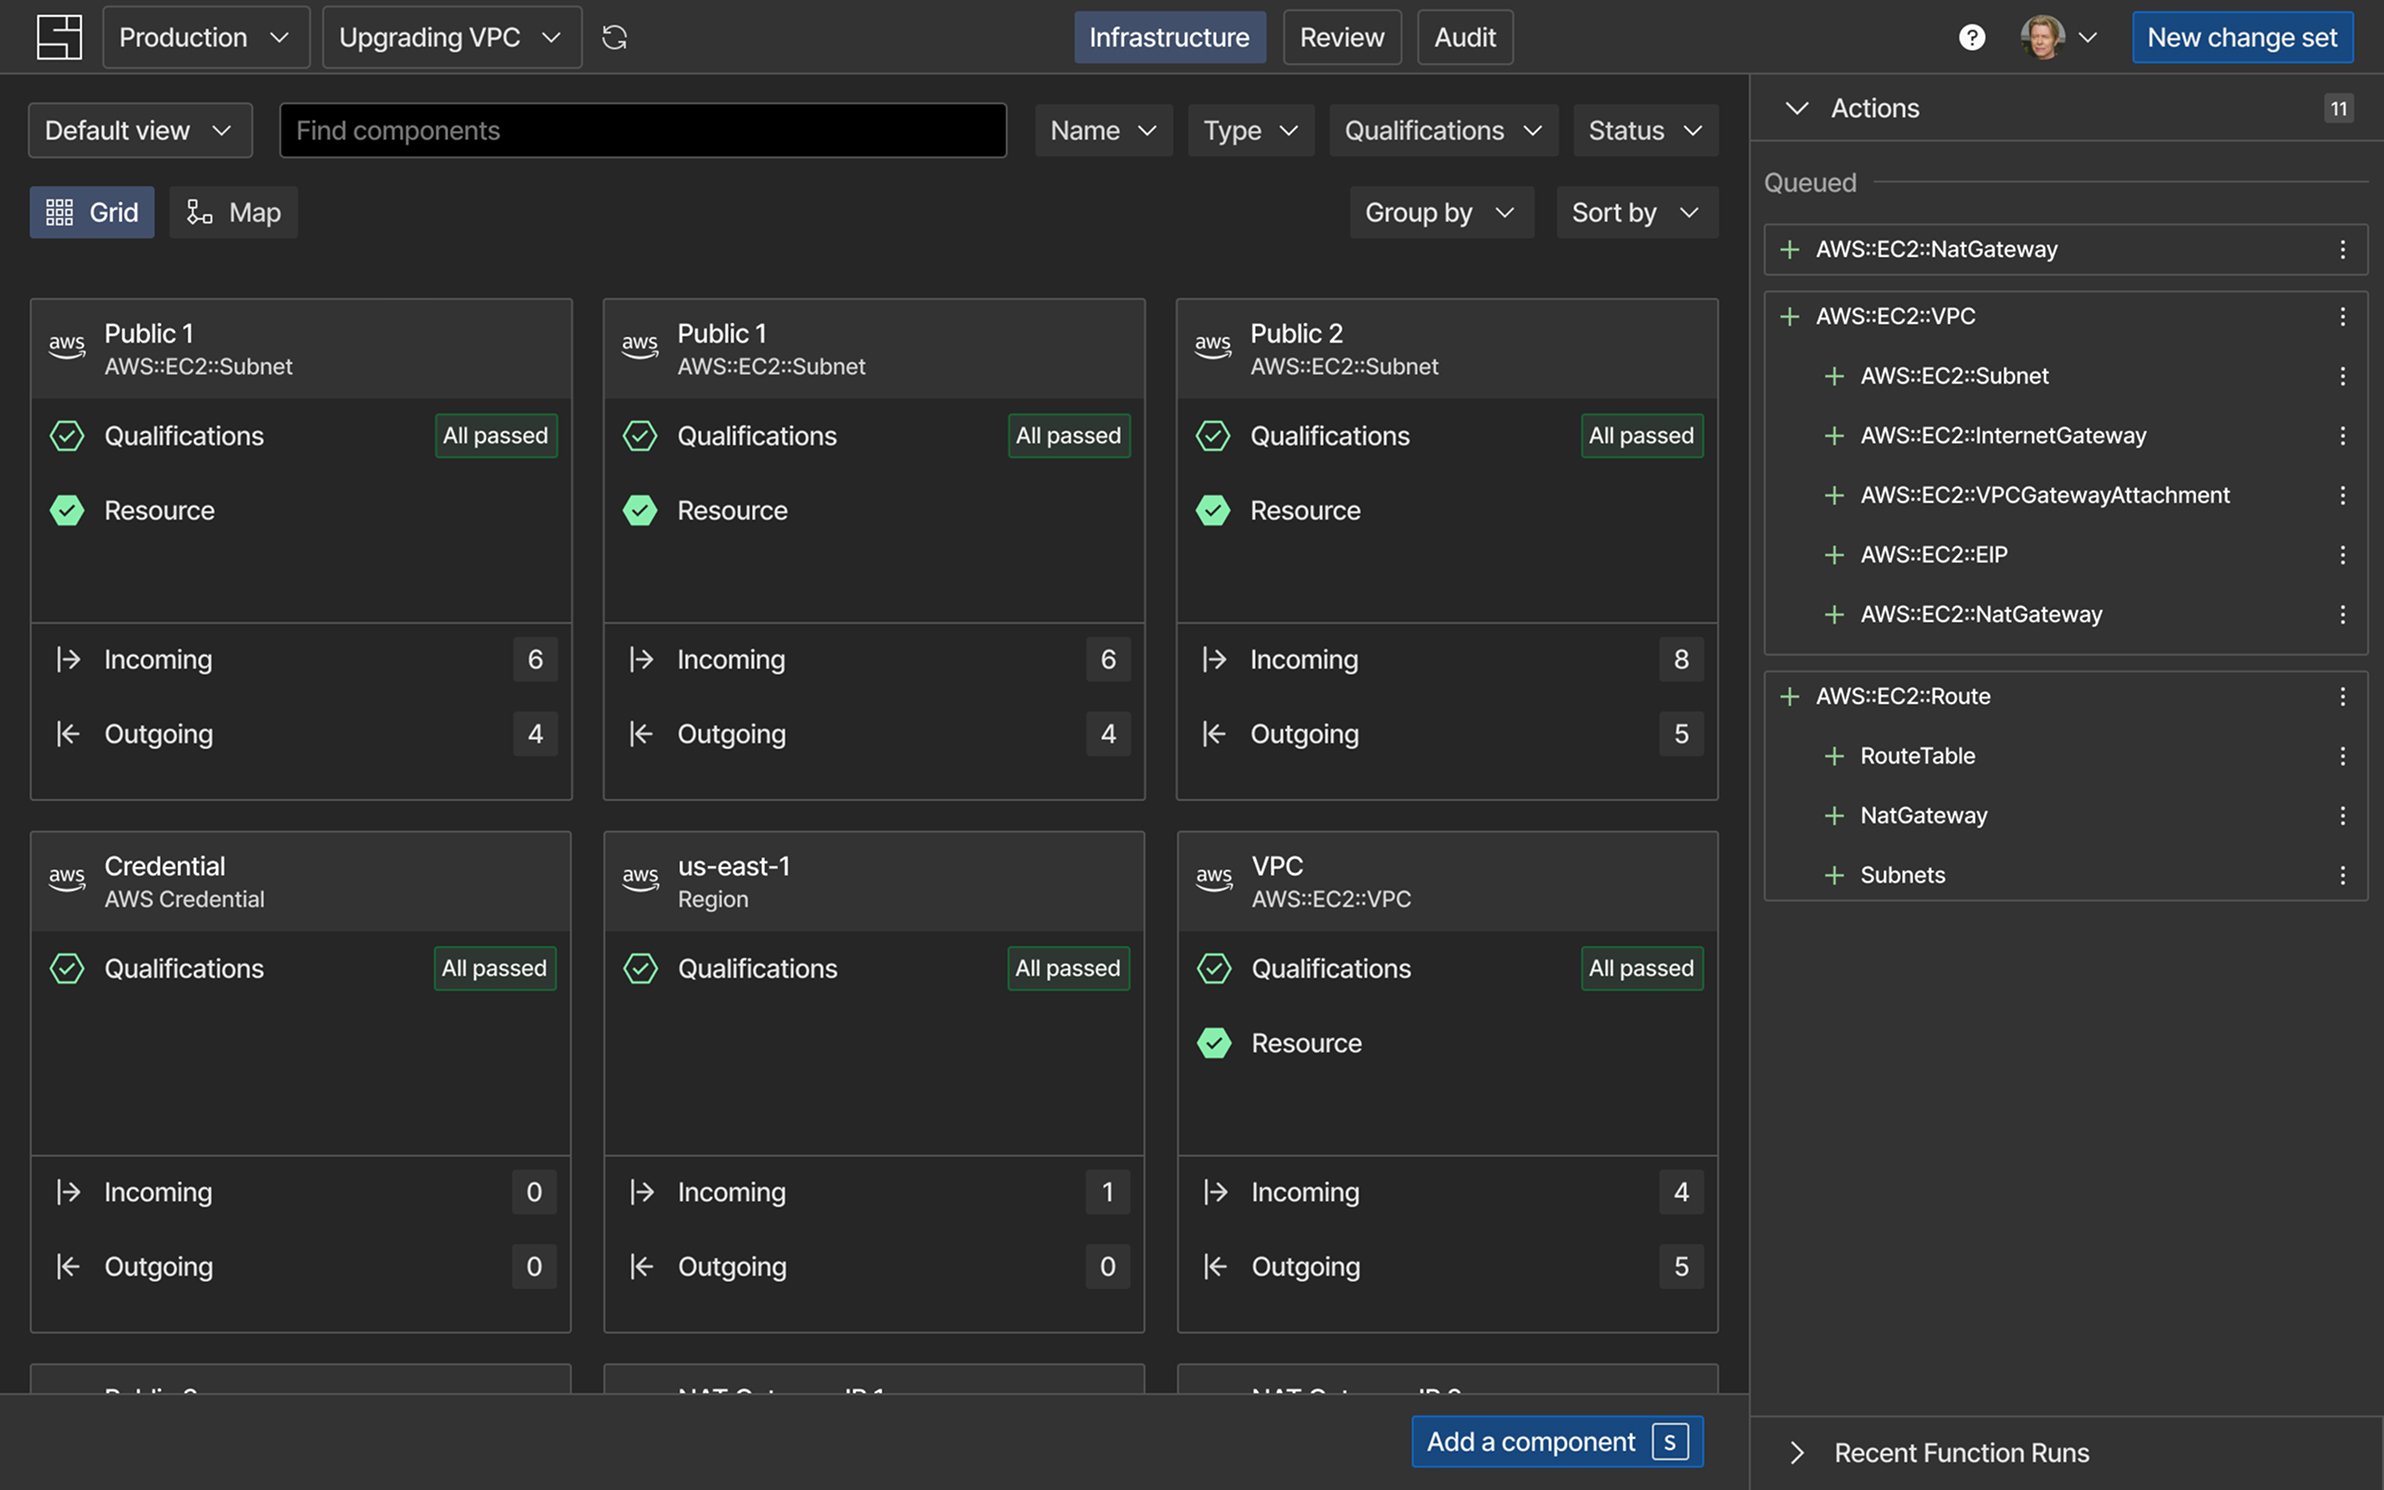Go to the Audit tab

(1465, 37)
